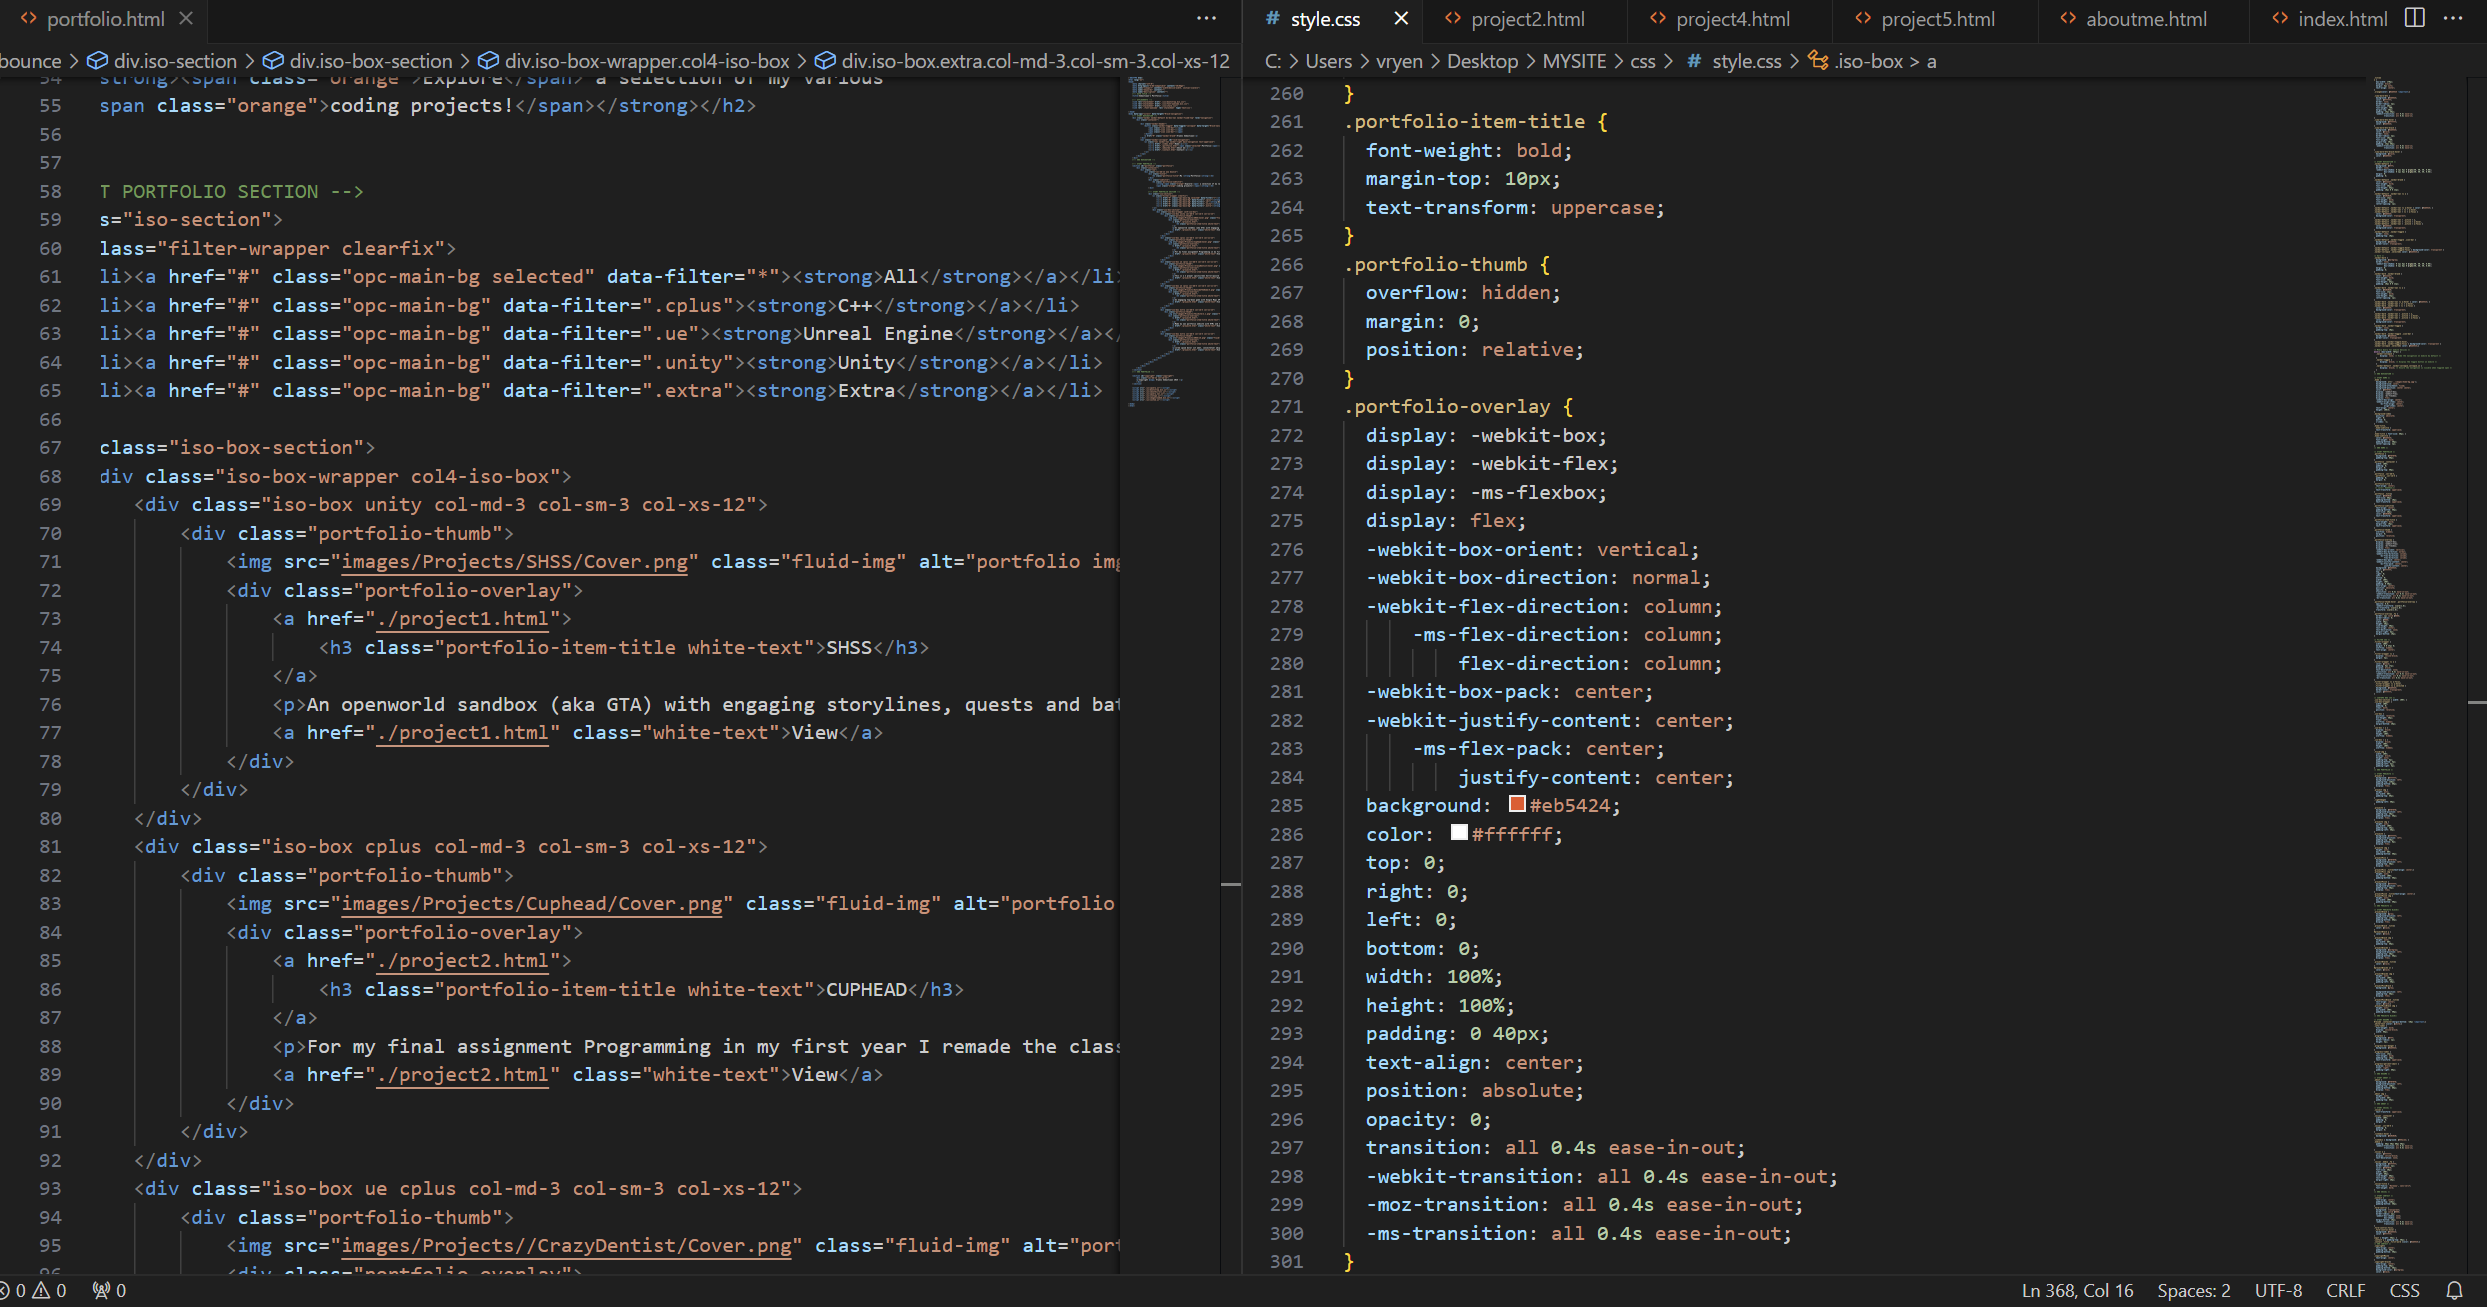This screenshot has height=1307, width=2487.
Task: Click 'Unreal Engine' filter text on line 63
Action: 878,334
